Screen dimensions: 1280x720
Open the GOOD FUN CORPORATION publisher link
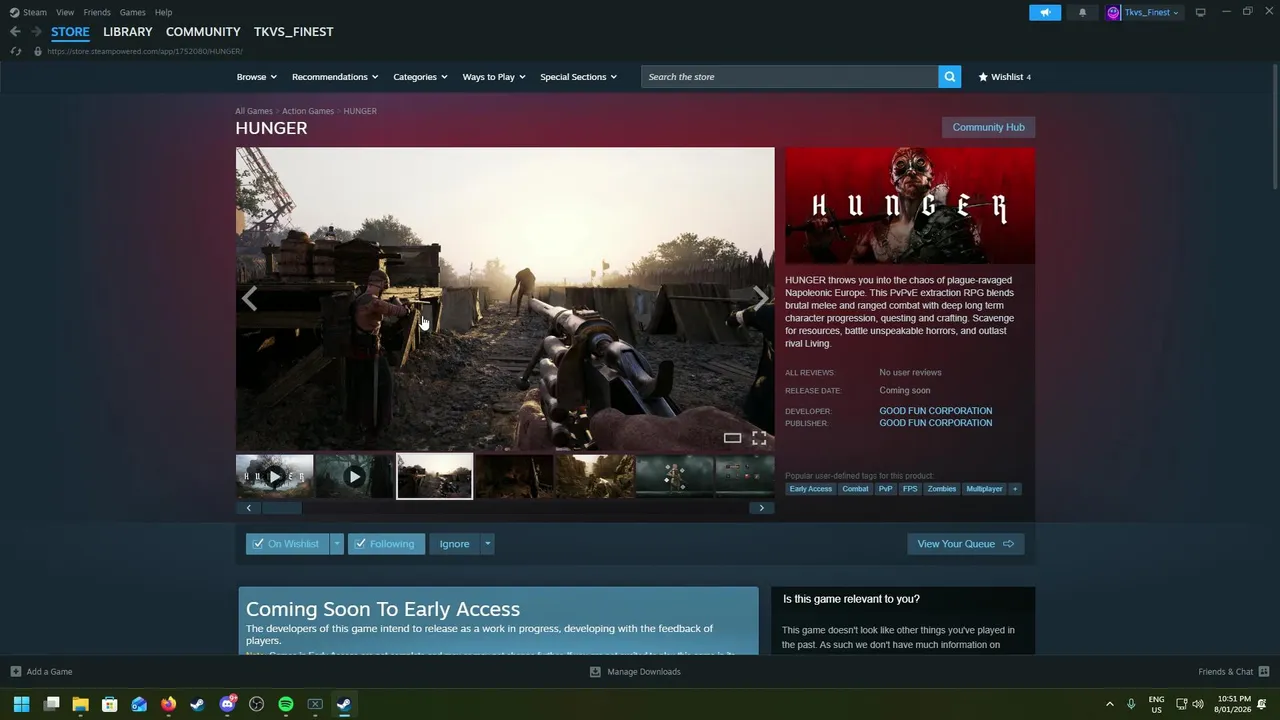point(936,423)
